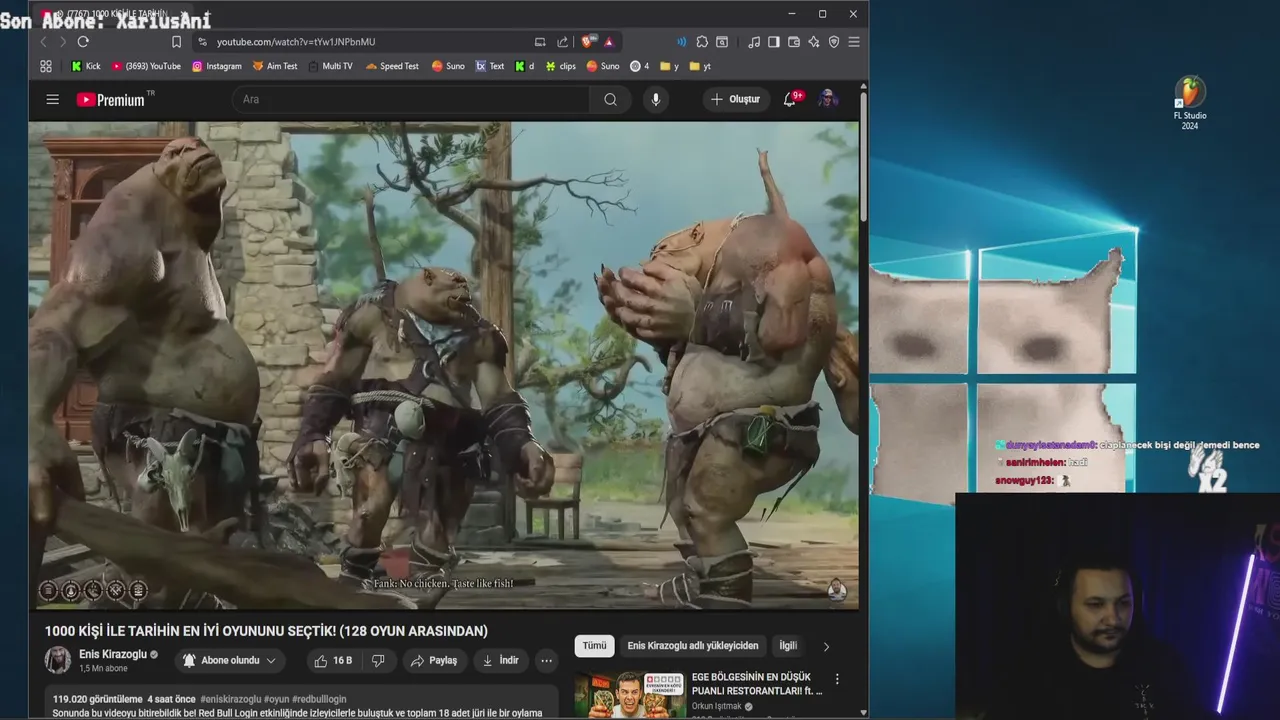This screenshot has width=1280, height=720.
Task: Bookmark this page icon
Action: 176,42
